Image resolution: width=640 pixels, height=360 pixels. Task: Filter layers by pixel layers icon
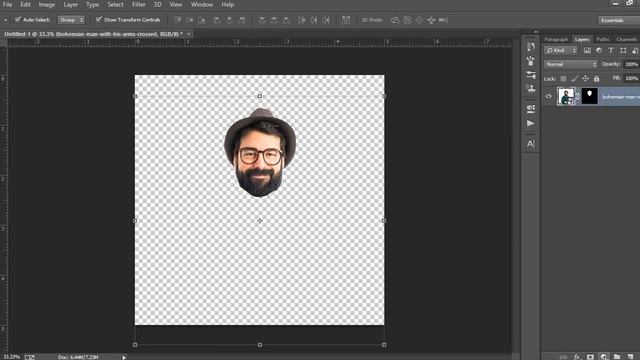[587, 51]
